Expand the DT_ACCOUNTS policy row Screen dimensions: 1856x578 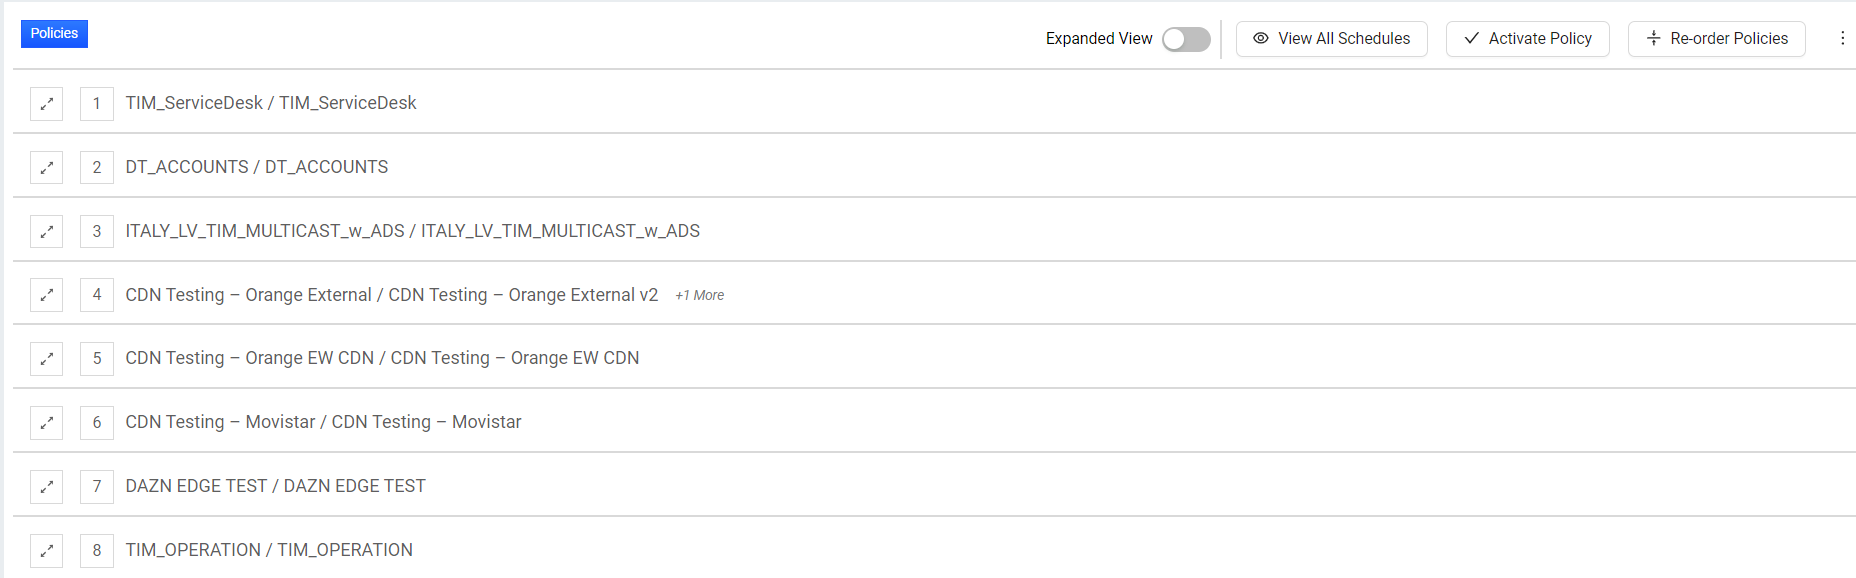[x=46, y=167]
